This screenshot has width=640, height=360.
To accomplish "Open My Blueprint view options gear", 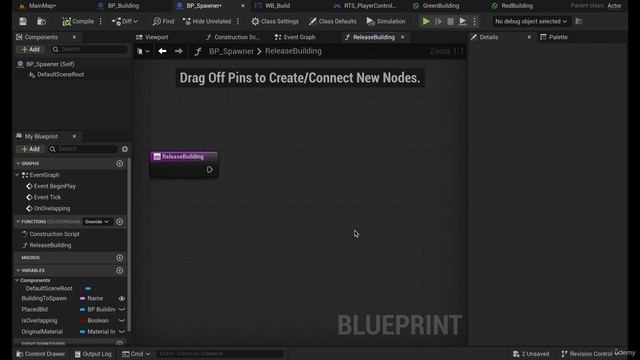I will [125, 149].
